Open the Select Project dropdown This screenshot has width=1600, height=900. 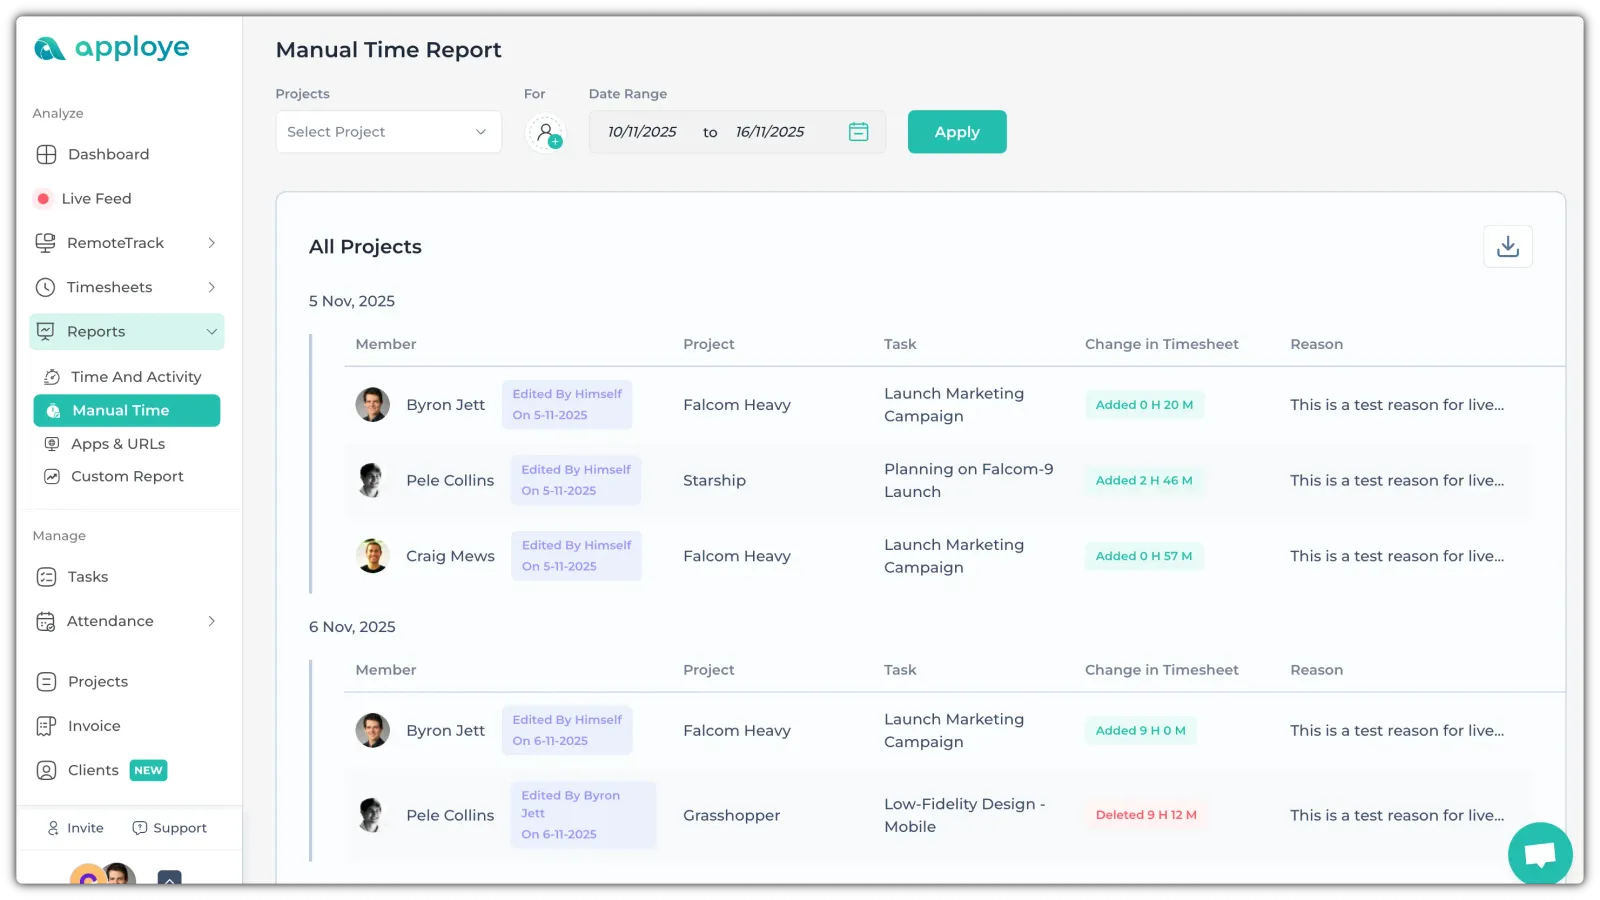388,132
